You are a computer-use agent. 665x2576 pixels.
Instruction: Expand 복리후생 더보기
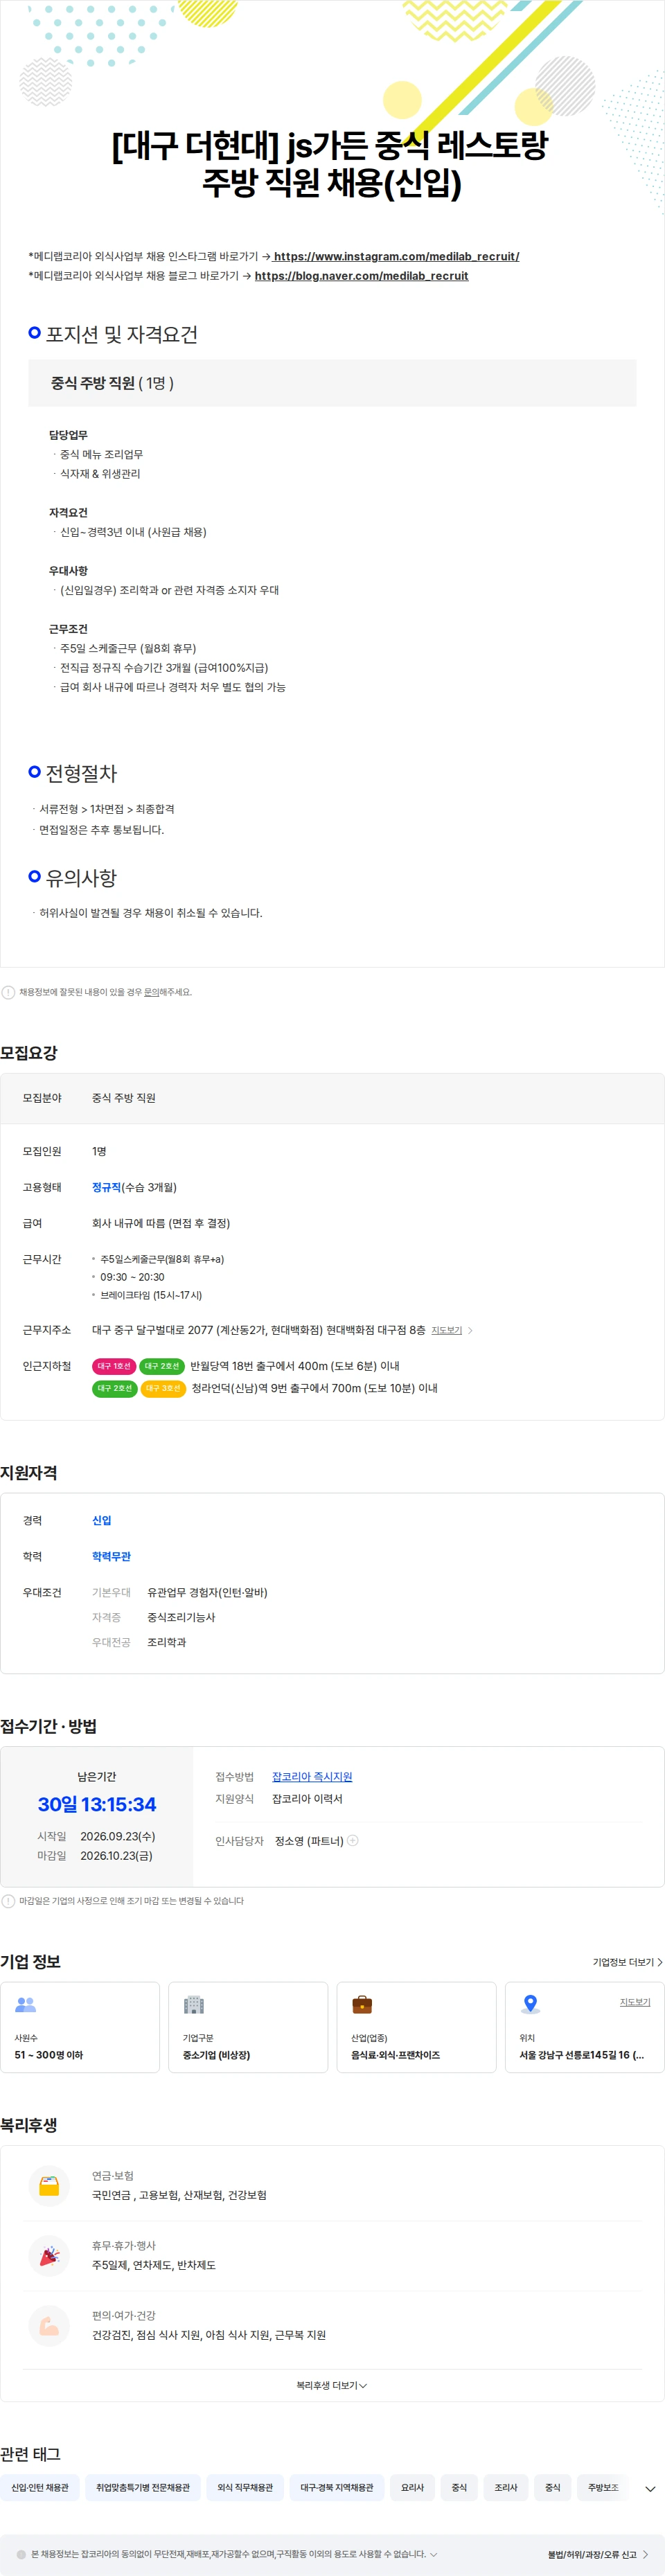[x=332, y=2385]
